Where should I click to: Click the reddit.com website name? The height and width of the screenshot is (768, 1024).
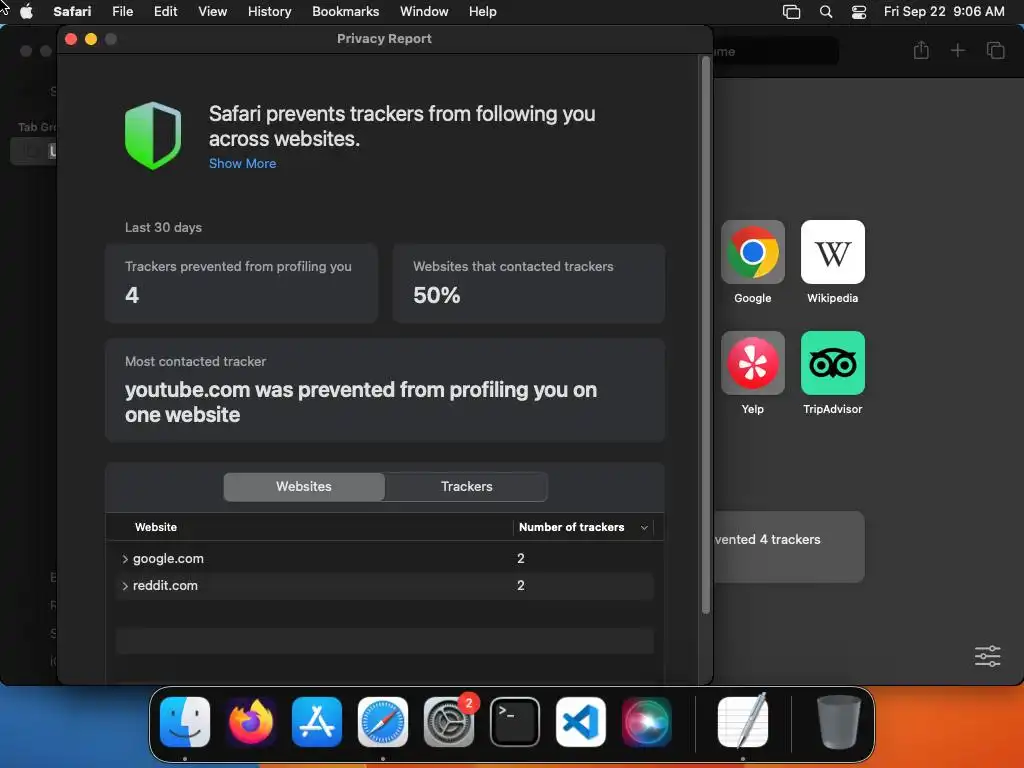165,586
